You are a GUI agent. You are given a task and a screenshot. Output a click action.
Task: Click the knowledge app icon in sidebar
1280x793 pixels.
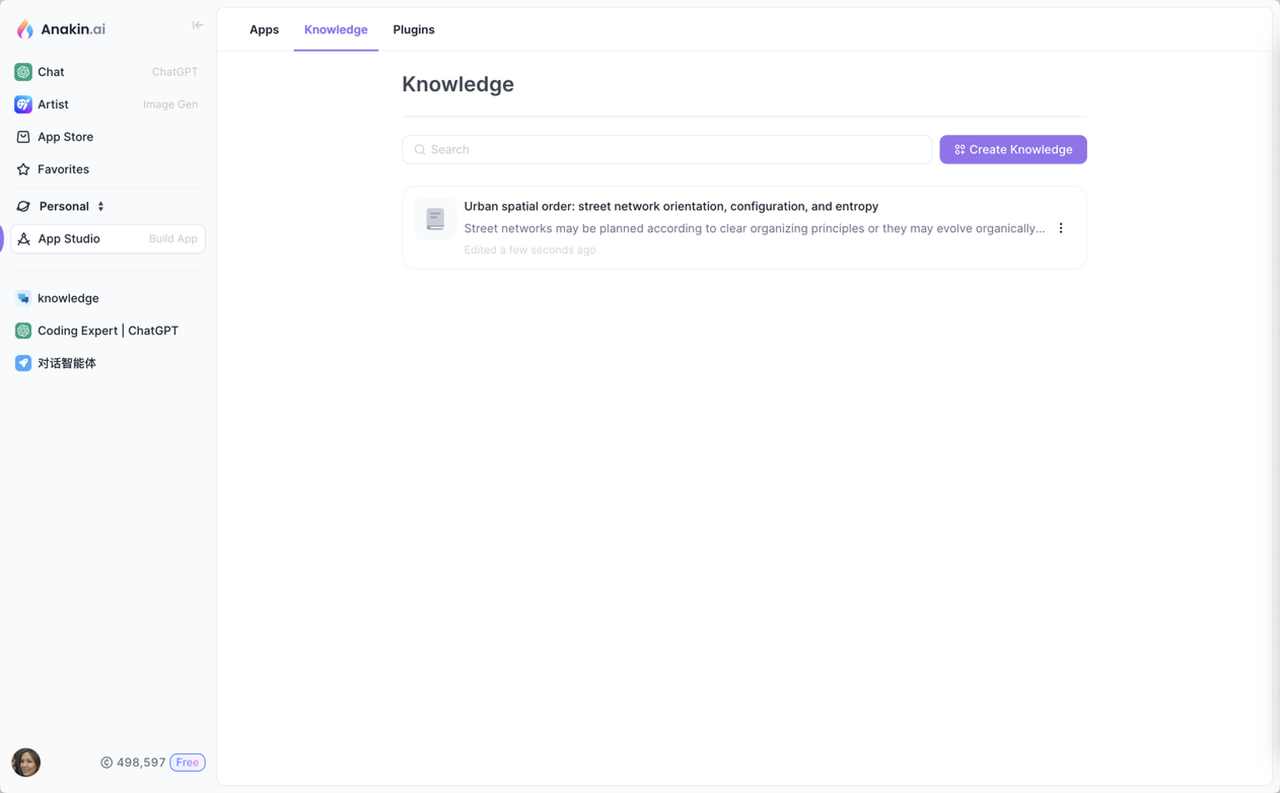point(23,298)
